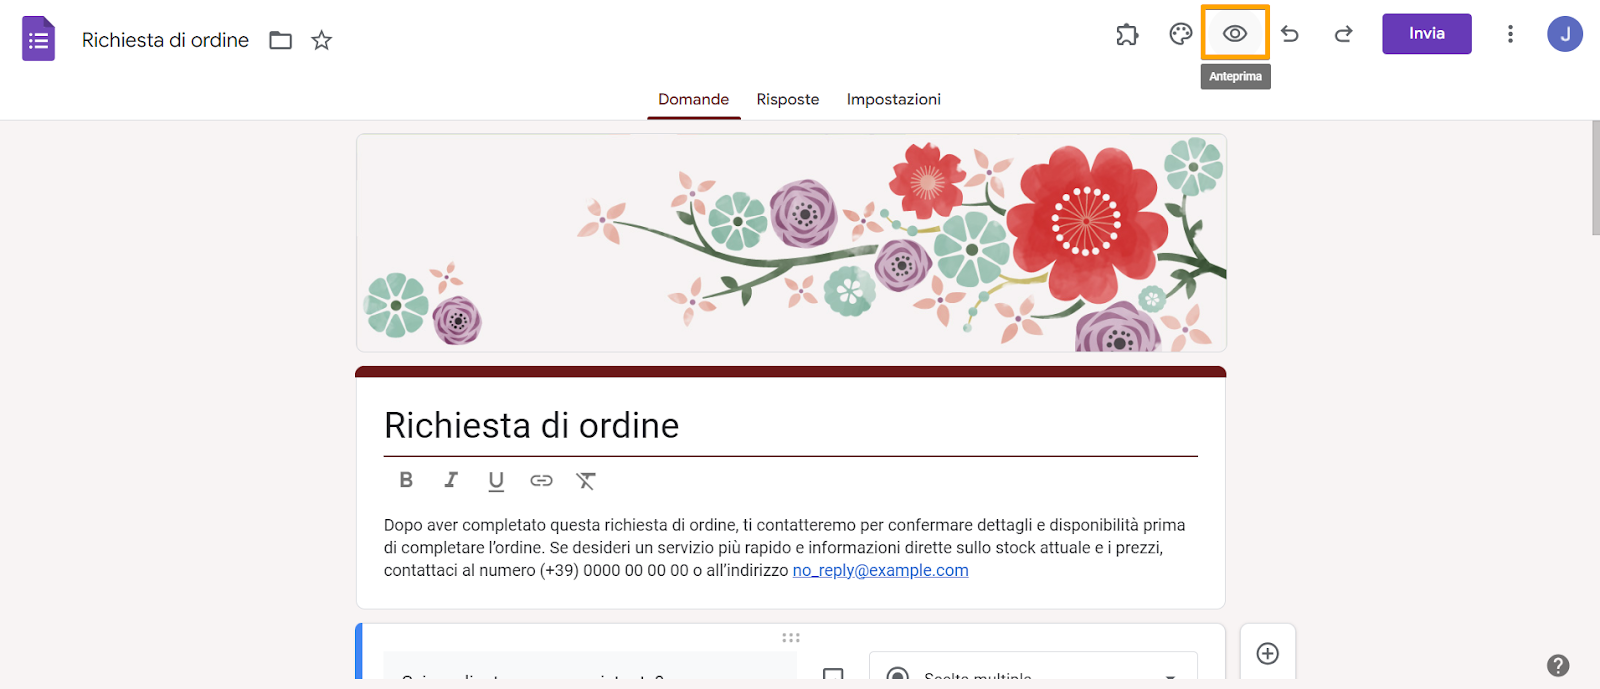Screen dimensions: 1600x689
Task: Open theme customization palette icon
Action: click(1181, 34)
